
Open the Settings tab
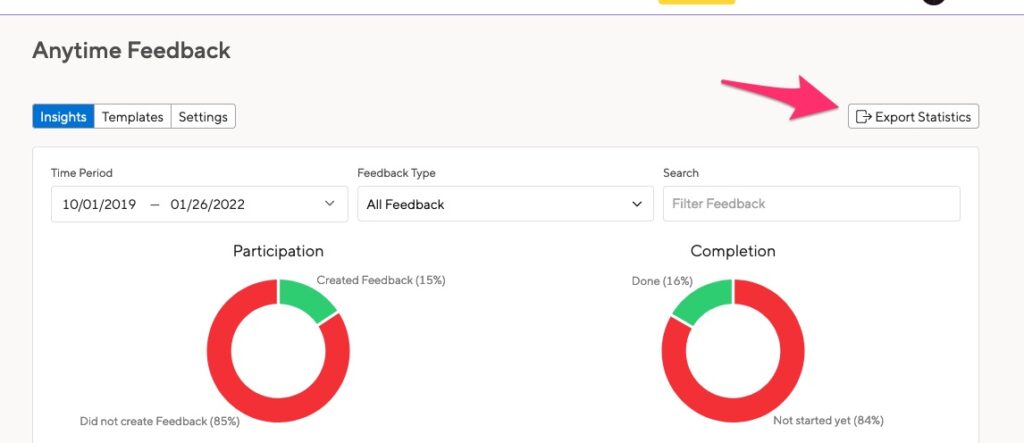203,117
